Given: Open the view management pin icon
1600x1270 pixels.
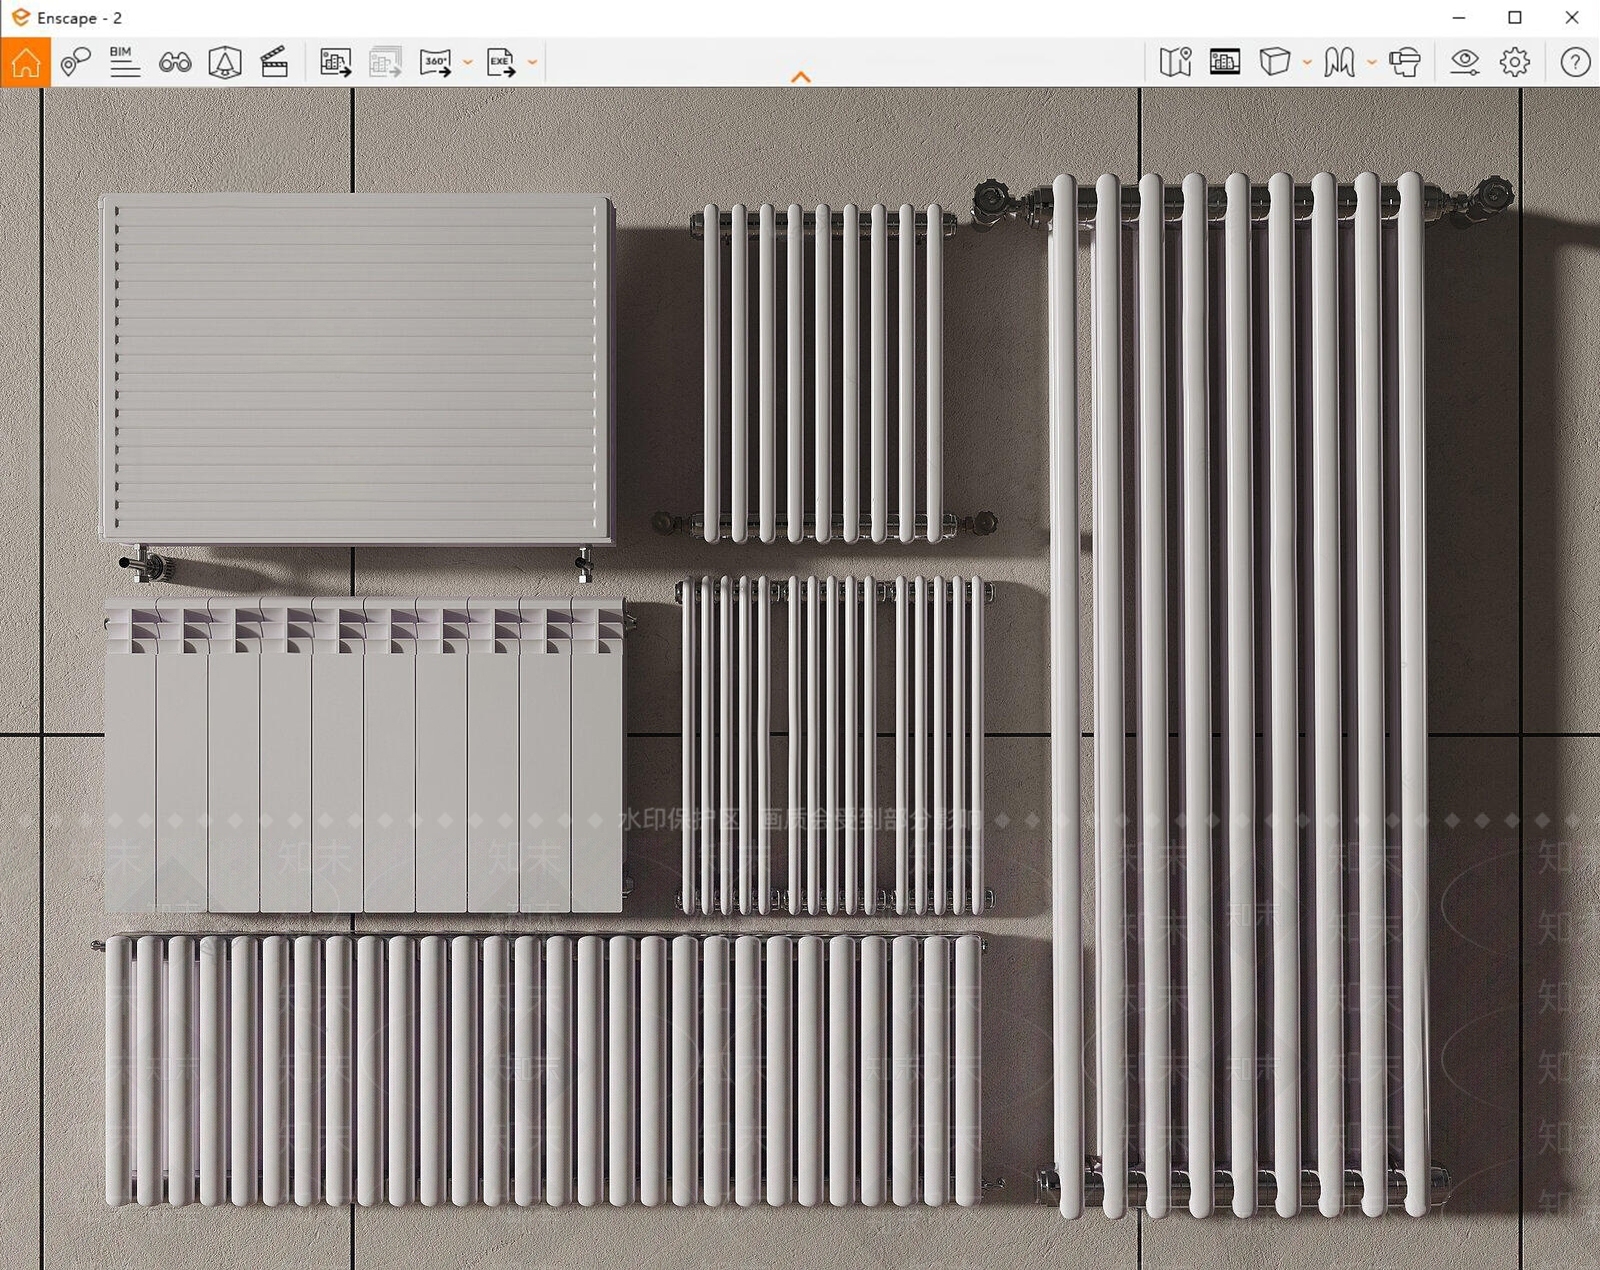Looking at the screenshot, I should (x=75, y=62).
